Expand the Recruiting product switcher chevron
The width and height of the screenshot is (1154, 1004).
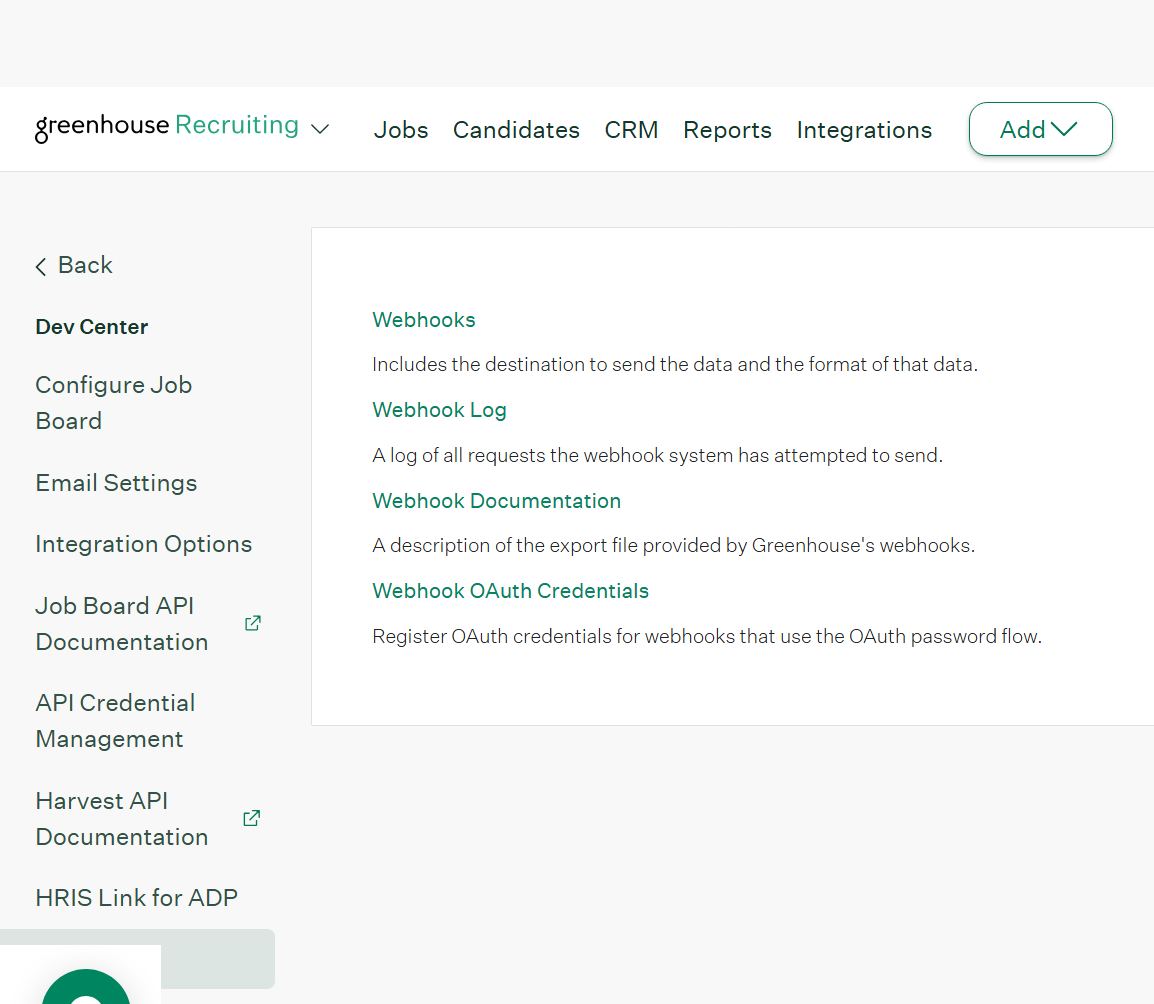click(319, 129)
